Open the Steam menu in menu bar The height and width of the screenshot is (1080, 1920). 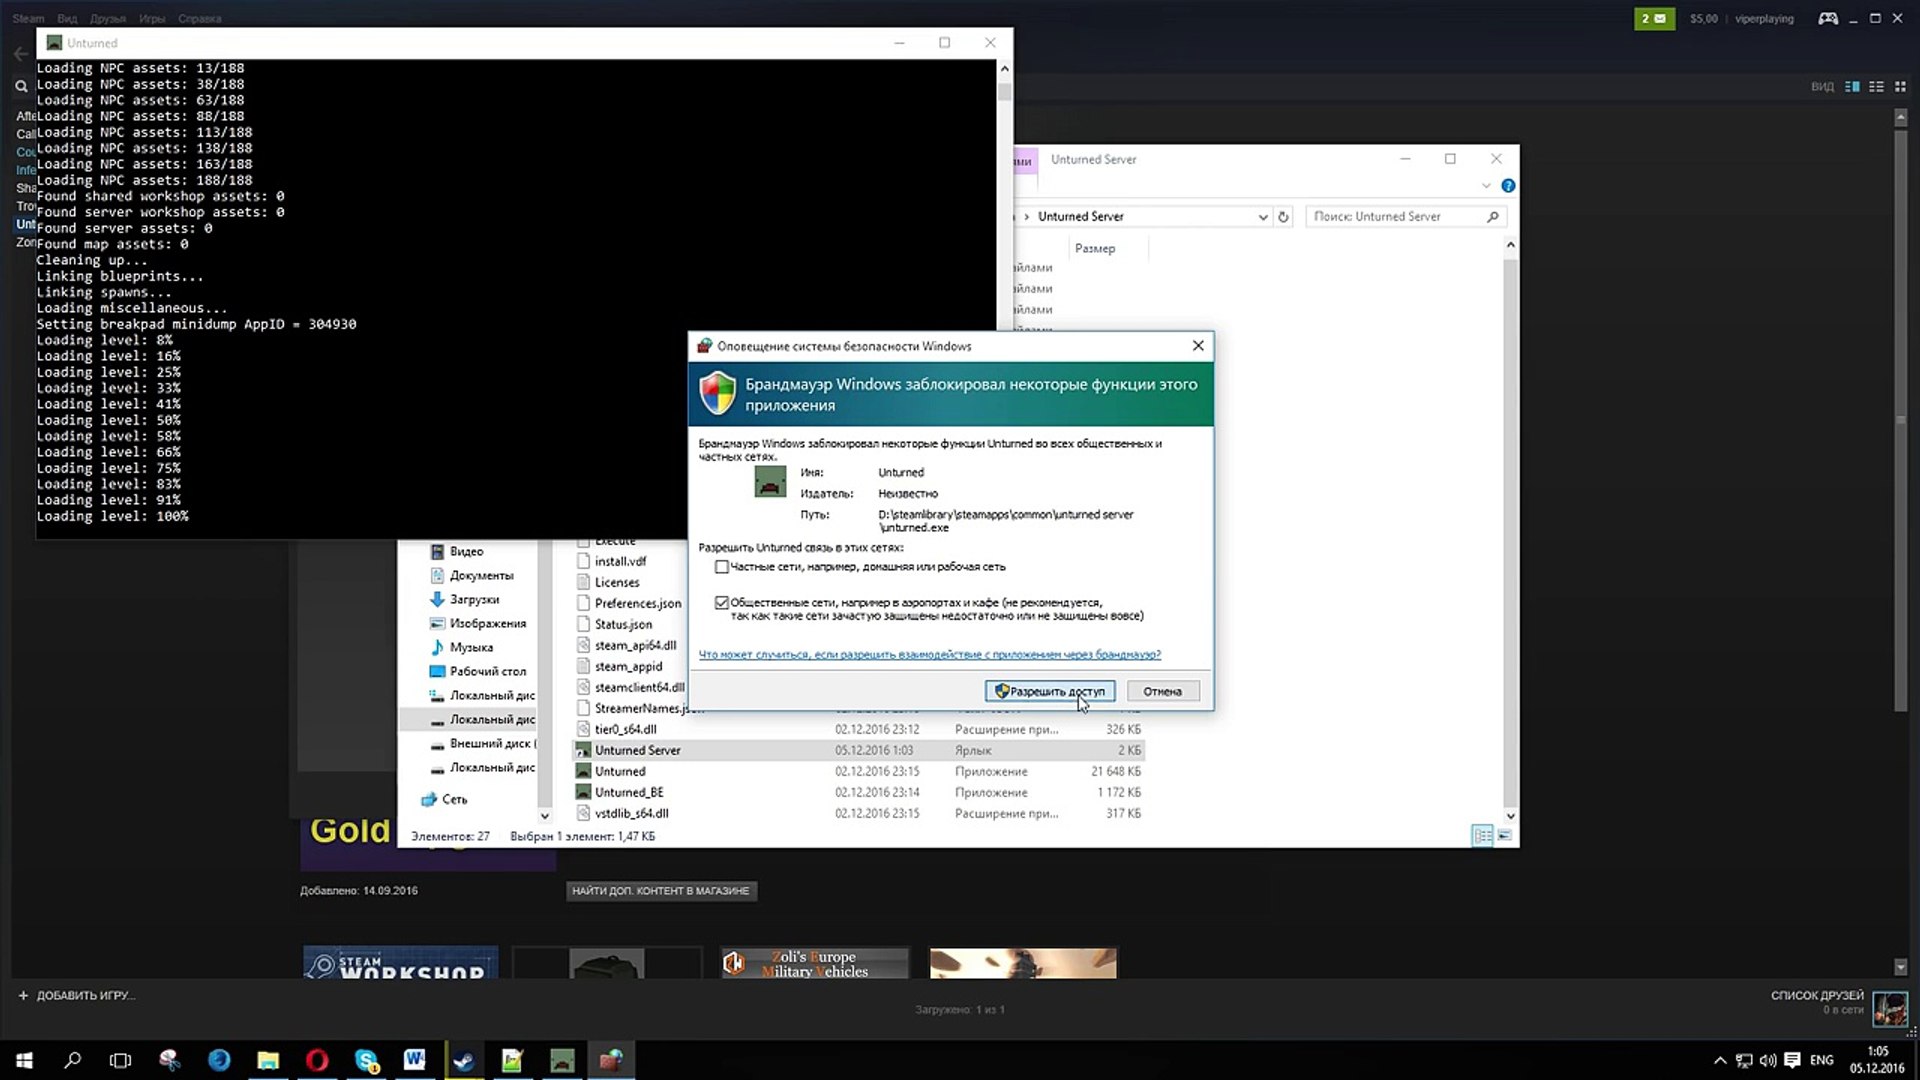(28, 19)
